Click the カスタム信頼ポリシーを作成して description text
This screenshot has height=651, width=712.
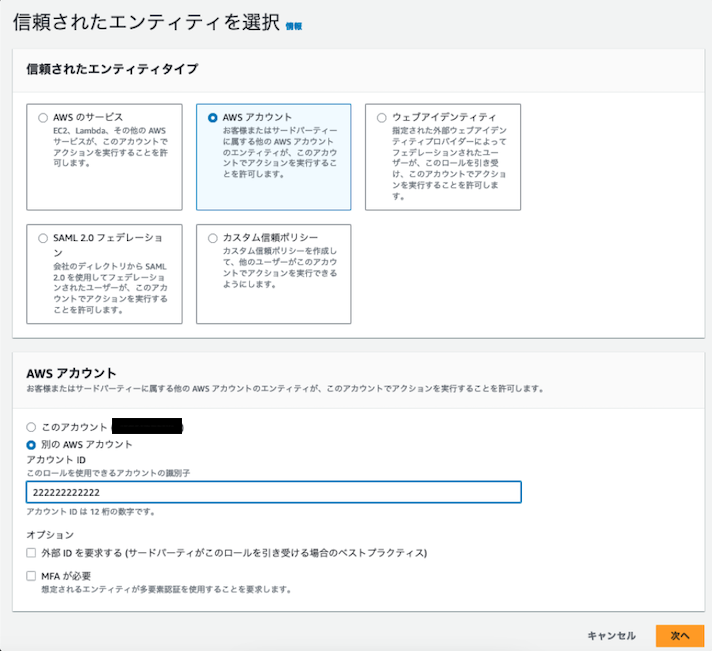tap(280, 267)
